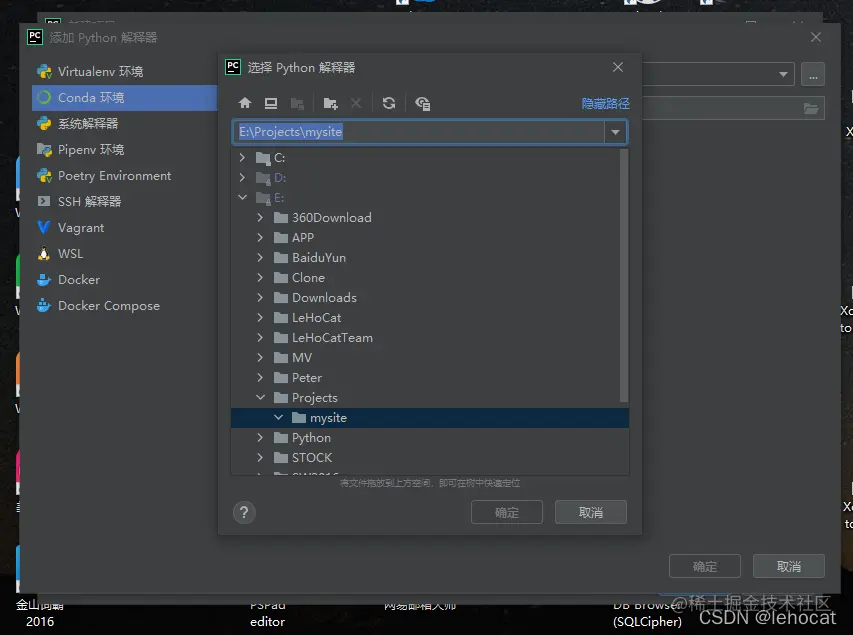This screenshot has width=853, height=635.
Task: Select Vagrant in sidebar
Action: [125, 227]
